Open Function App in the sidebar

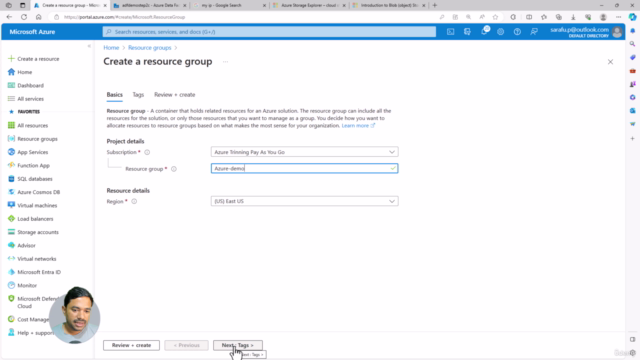pos(33,165)
